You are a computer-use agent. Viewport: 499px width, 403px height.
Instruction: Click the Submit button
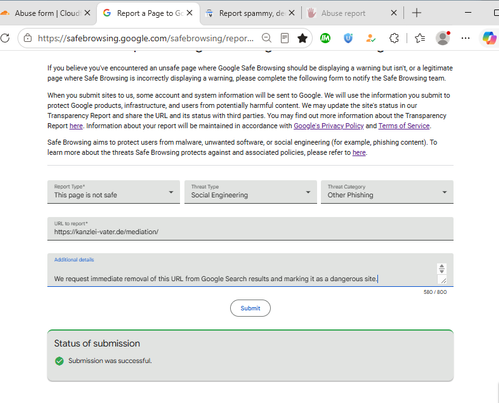(250, 308)
